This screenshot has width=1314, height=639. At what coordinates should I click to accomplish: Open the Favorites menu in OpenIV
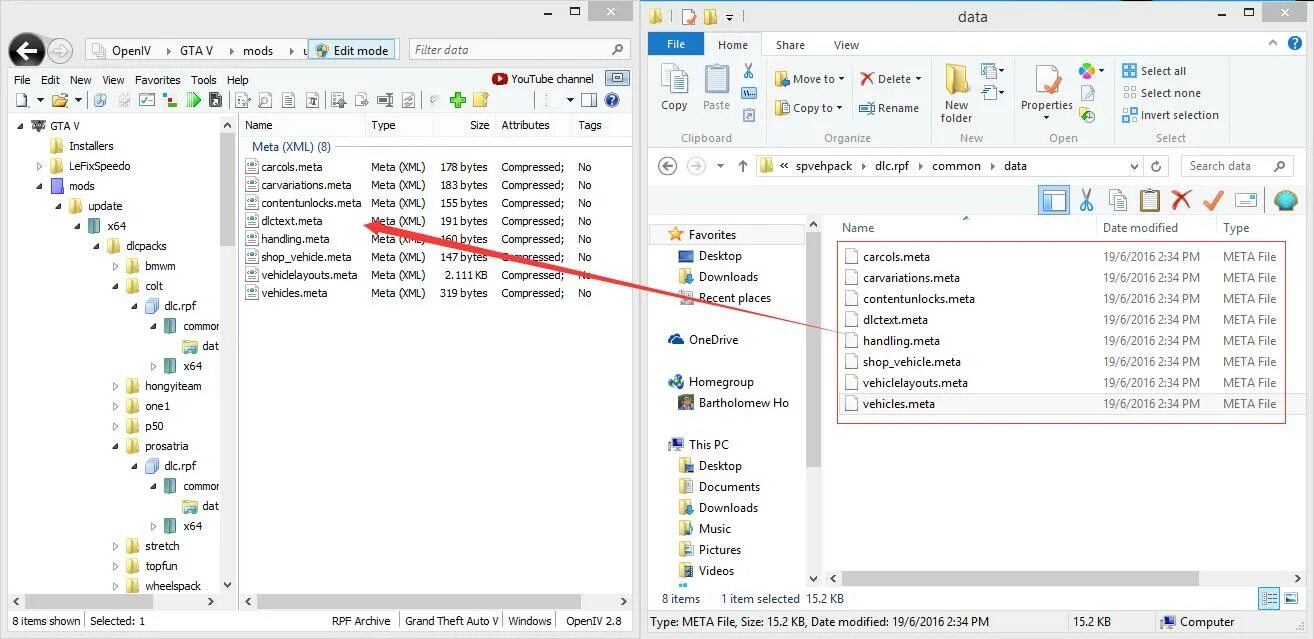coord(157,80)
